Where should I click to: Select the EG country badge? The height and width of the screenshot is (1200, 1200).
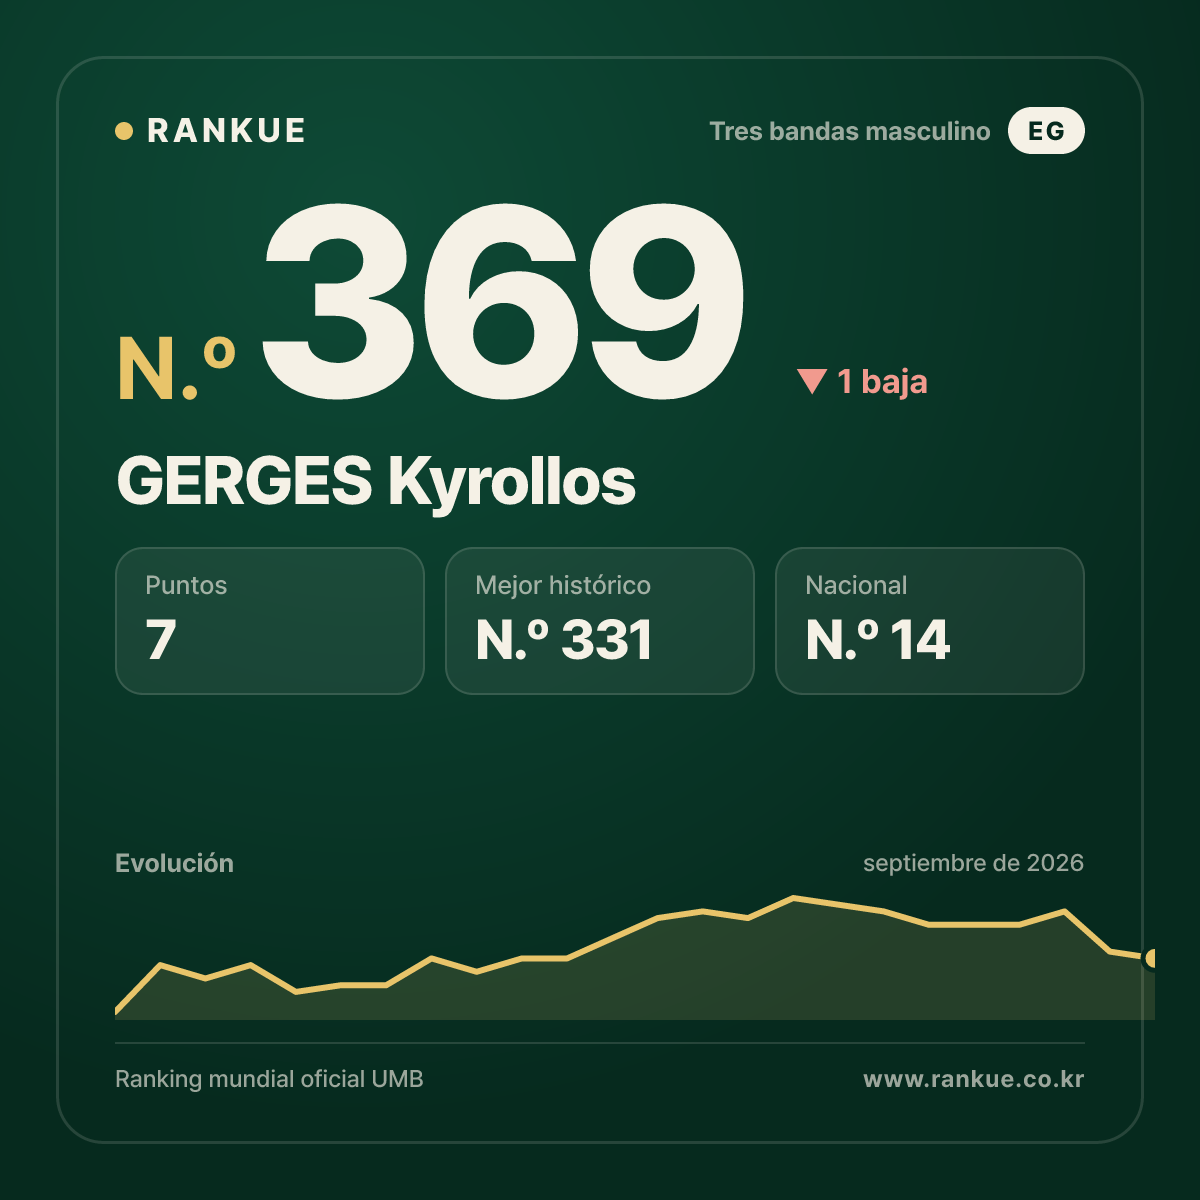tap(1046, 131)
